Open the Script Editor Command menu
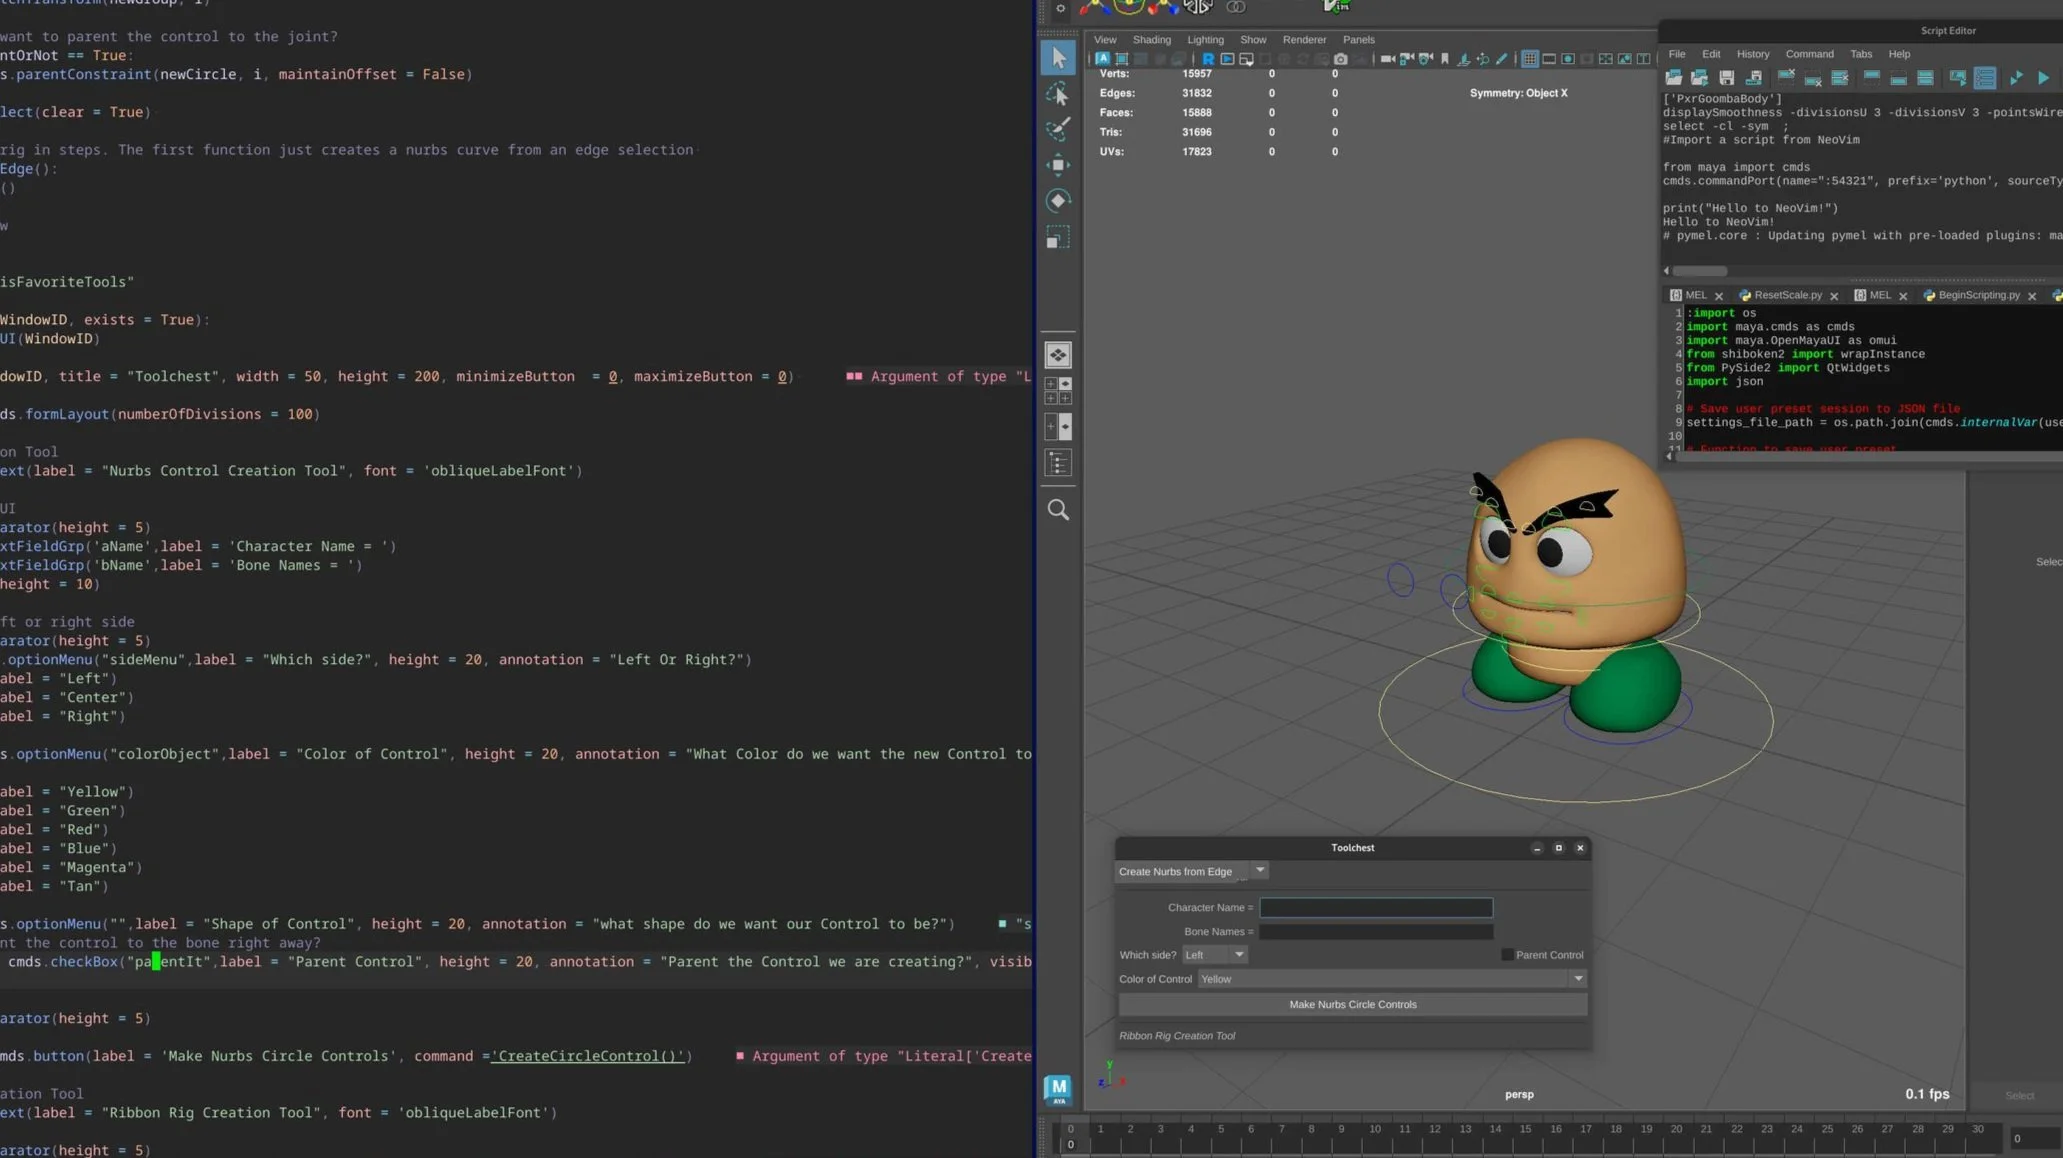The height and width of the screenshot is (1158, 2063). 1809,54
